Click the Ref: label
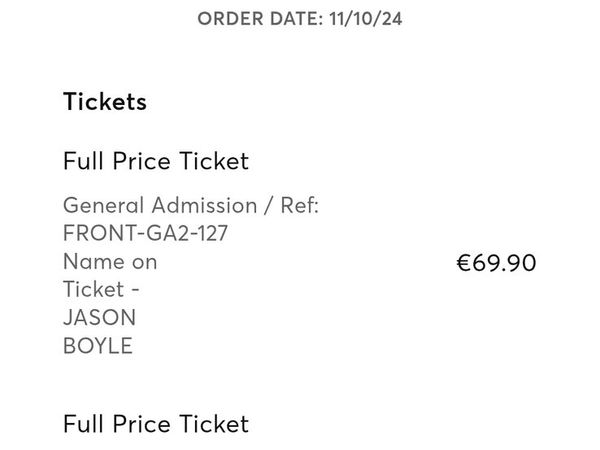The image size is (600, 450). (300, 205)
